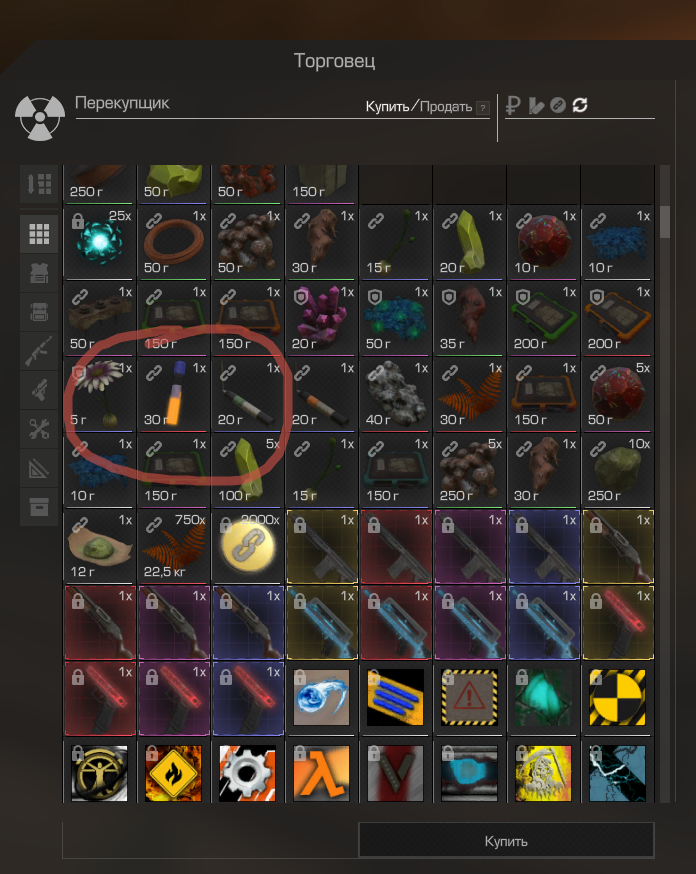The width and height of the screenshot is (696, 874).
Task: Click the refresh arrows icon
Action: point(580,105)
